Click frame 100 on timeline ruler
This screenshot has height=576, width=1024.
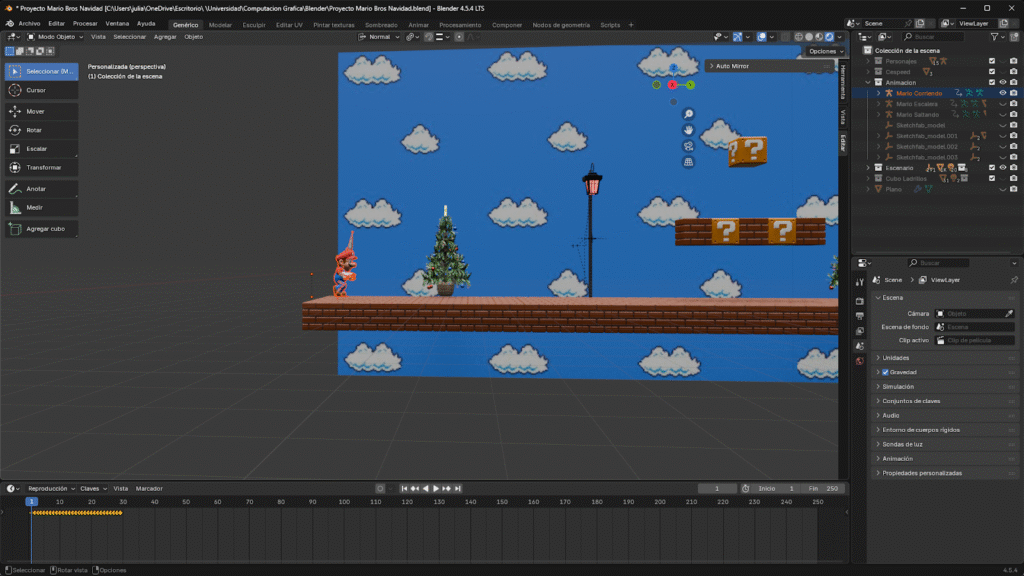click(344, 501)
